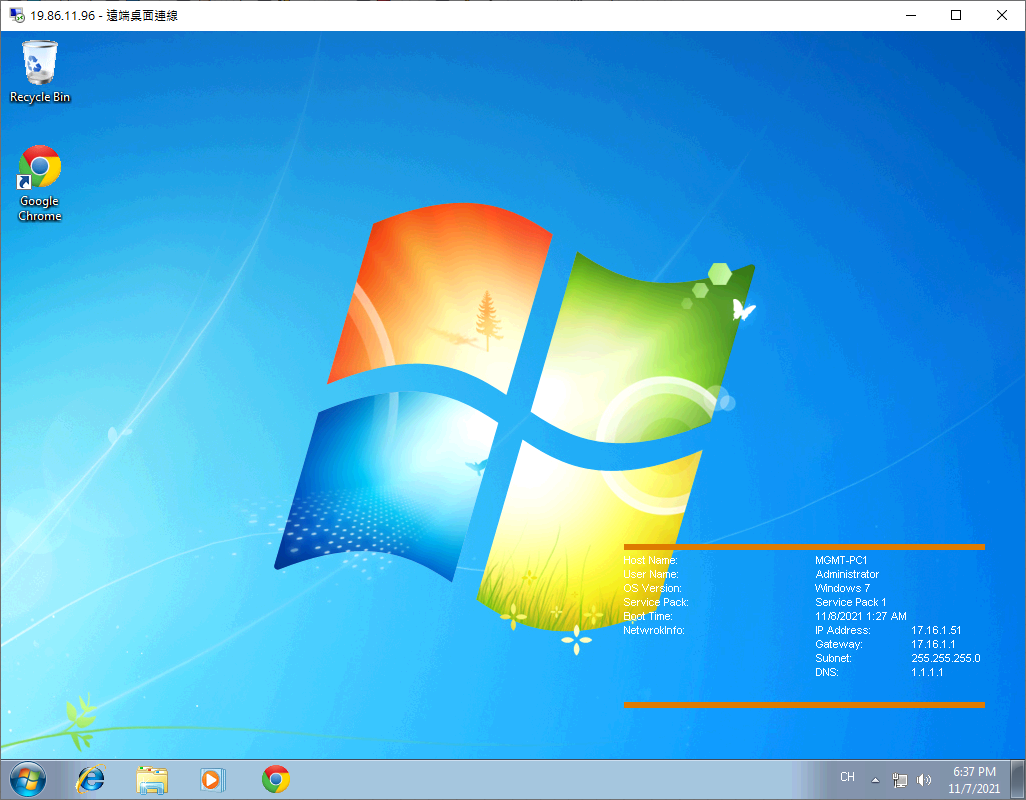Screen dimensions: 1026x800
Task: Open the volume speaker icon in the tray
Action: pyautogui.click(x=923, y=780)
